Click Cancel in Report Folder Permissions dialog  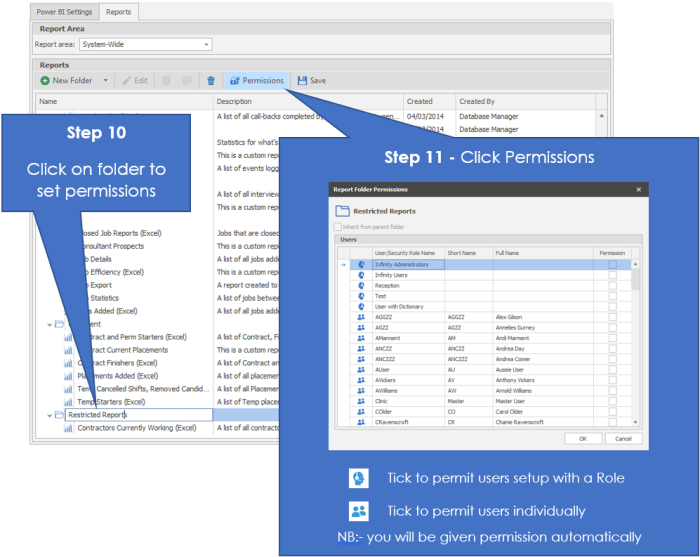622,438
